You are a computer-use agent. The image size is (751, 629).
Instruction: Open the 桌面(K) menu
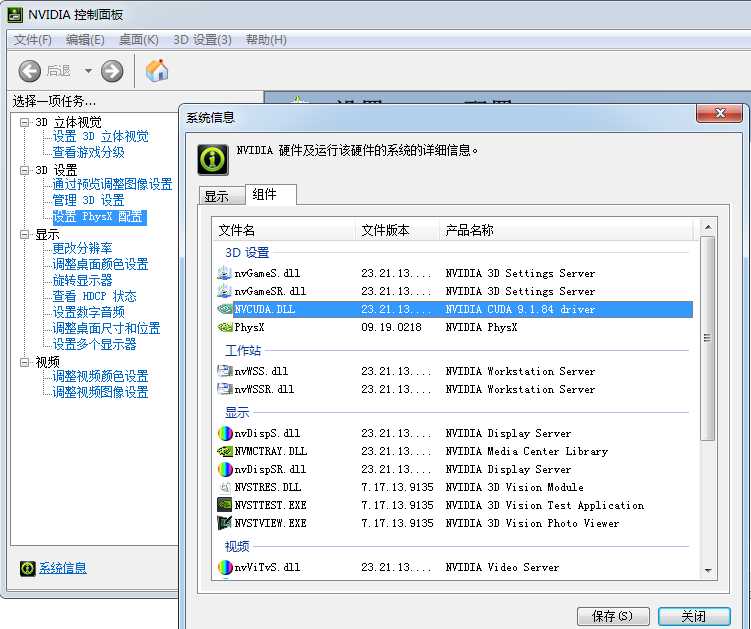tap(138, 40)
